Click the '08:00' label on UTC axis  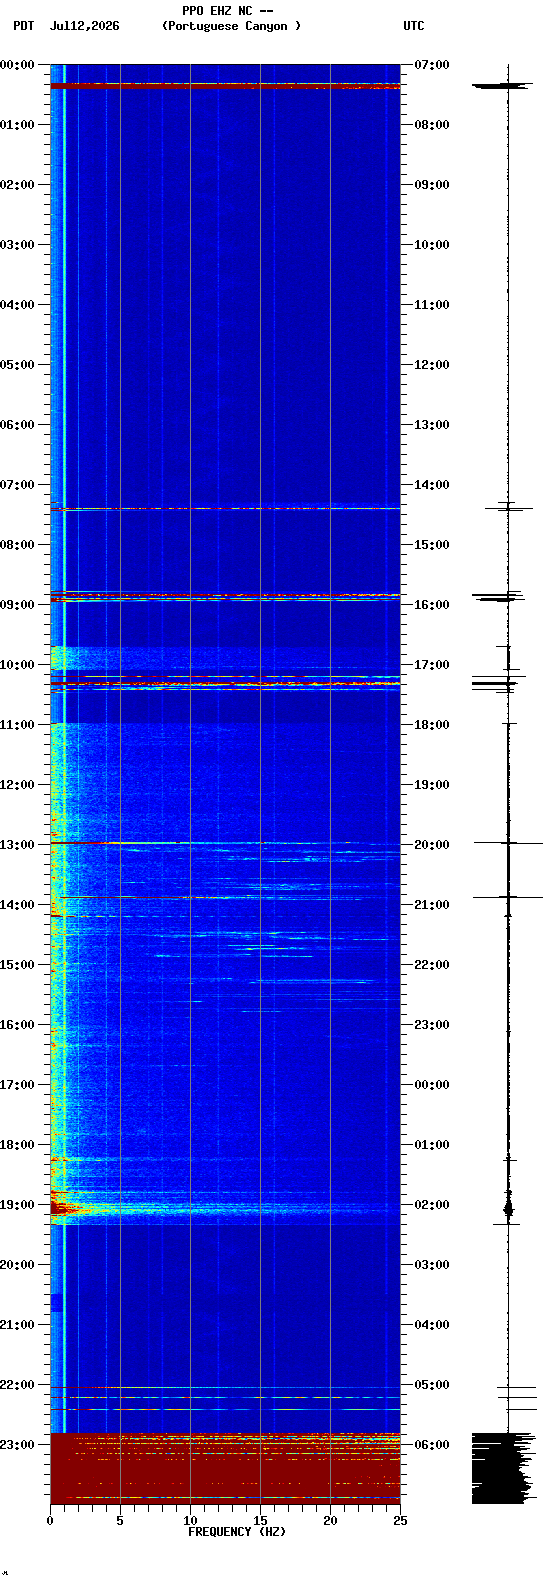432,125
